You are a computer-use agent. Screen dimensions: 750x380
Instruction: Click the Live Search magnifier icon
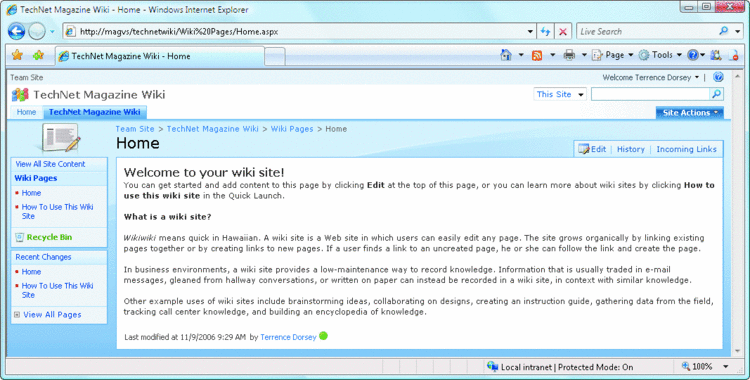click(724, 31)
